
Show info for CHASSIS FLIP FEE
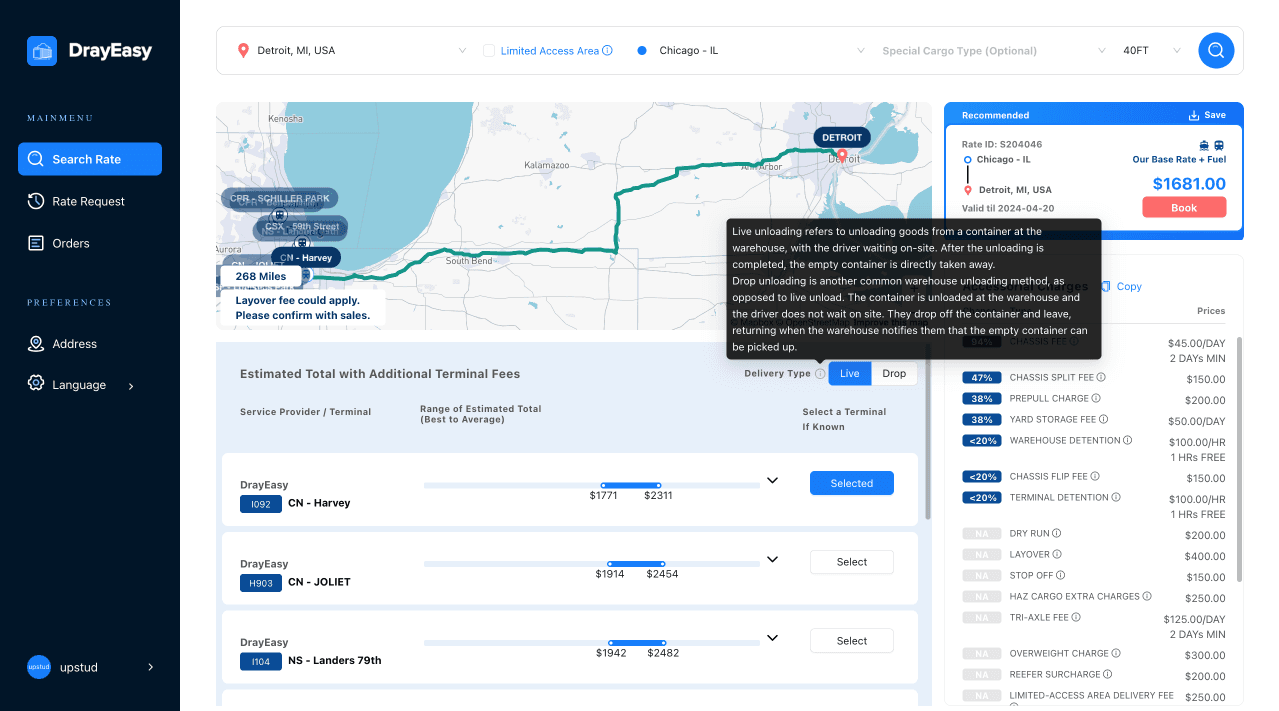tap(1096, 476)
